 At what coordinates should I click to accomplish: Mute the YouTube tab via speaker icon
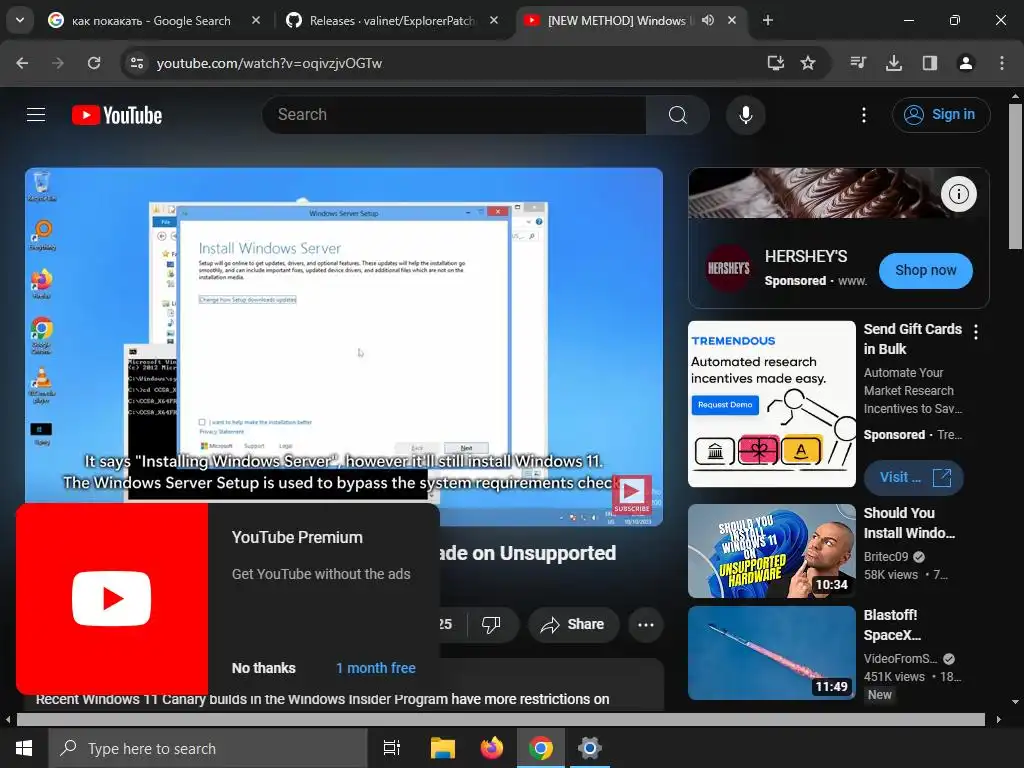click(x=708, y=20)
